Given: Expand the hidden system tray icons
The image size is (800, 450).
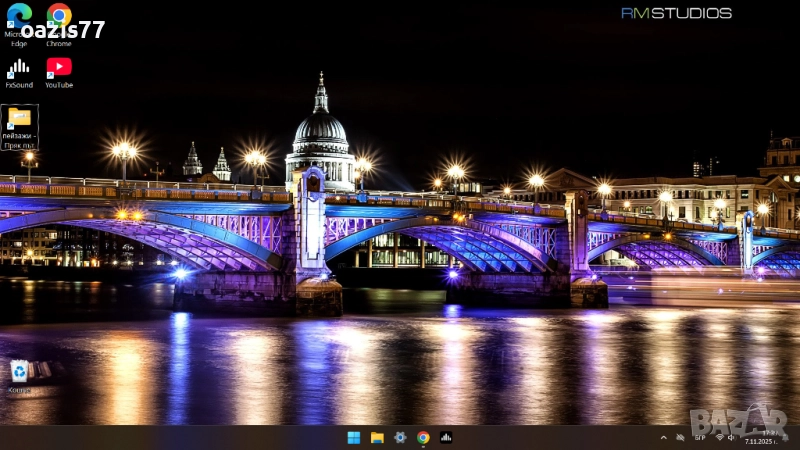Looking at the screenshot, I should [663, 437].
